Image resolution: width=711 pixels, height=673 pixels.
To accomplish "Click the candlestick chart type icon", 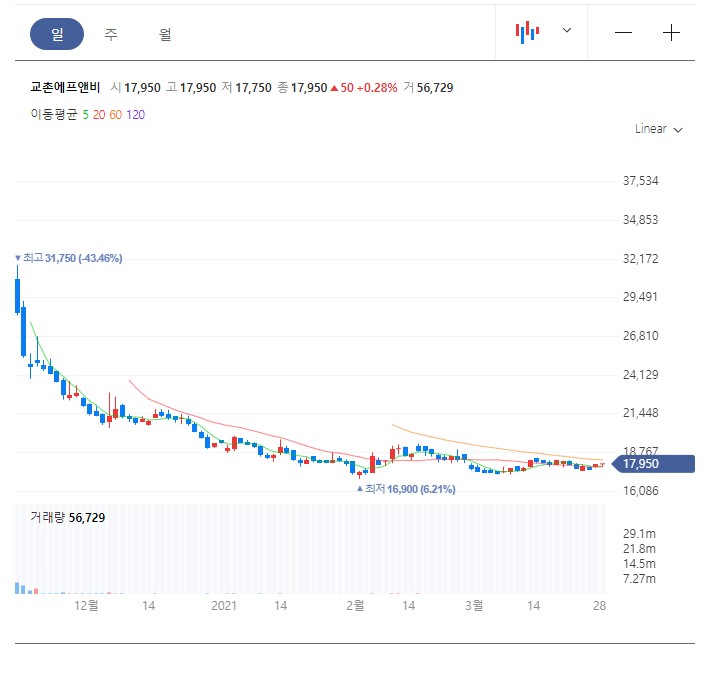I will click(527, 32).
